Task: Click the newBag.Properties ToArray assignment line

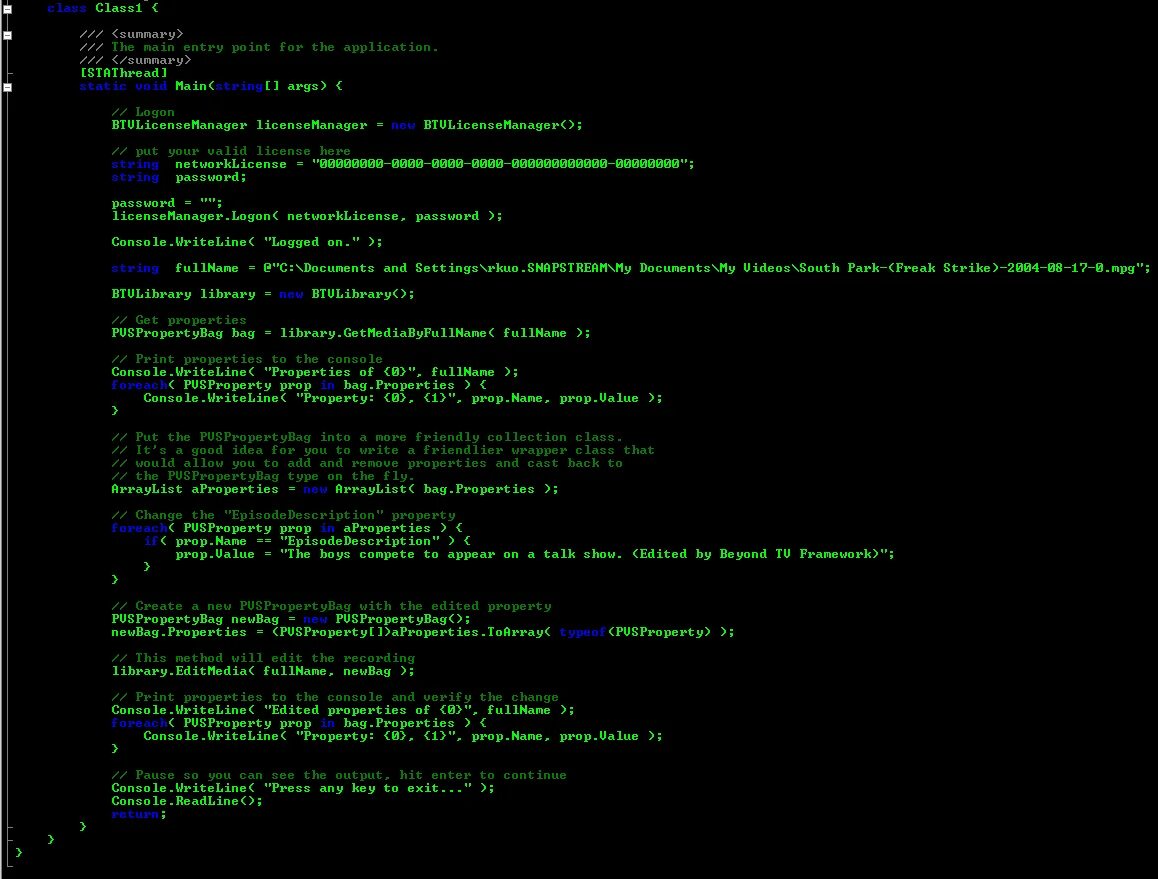Action: tap(422, 632)
